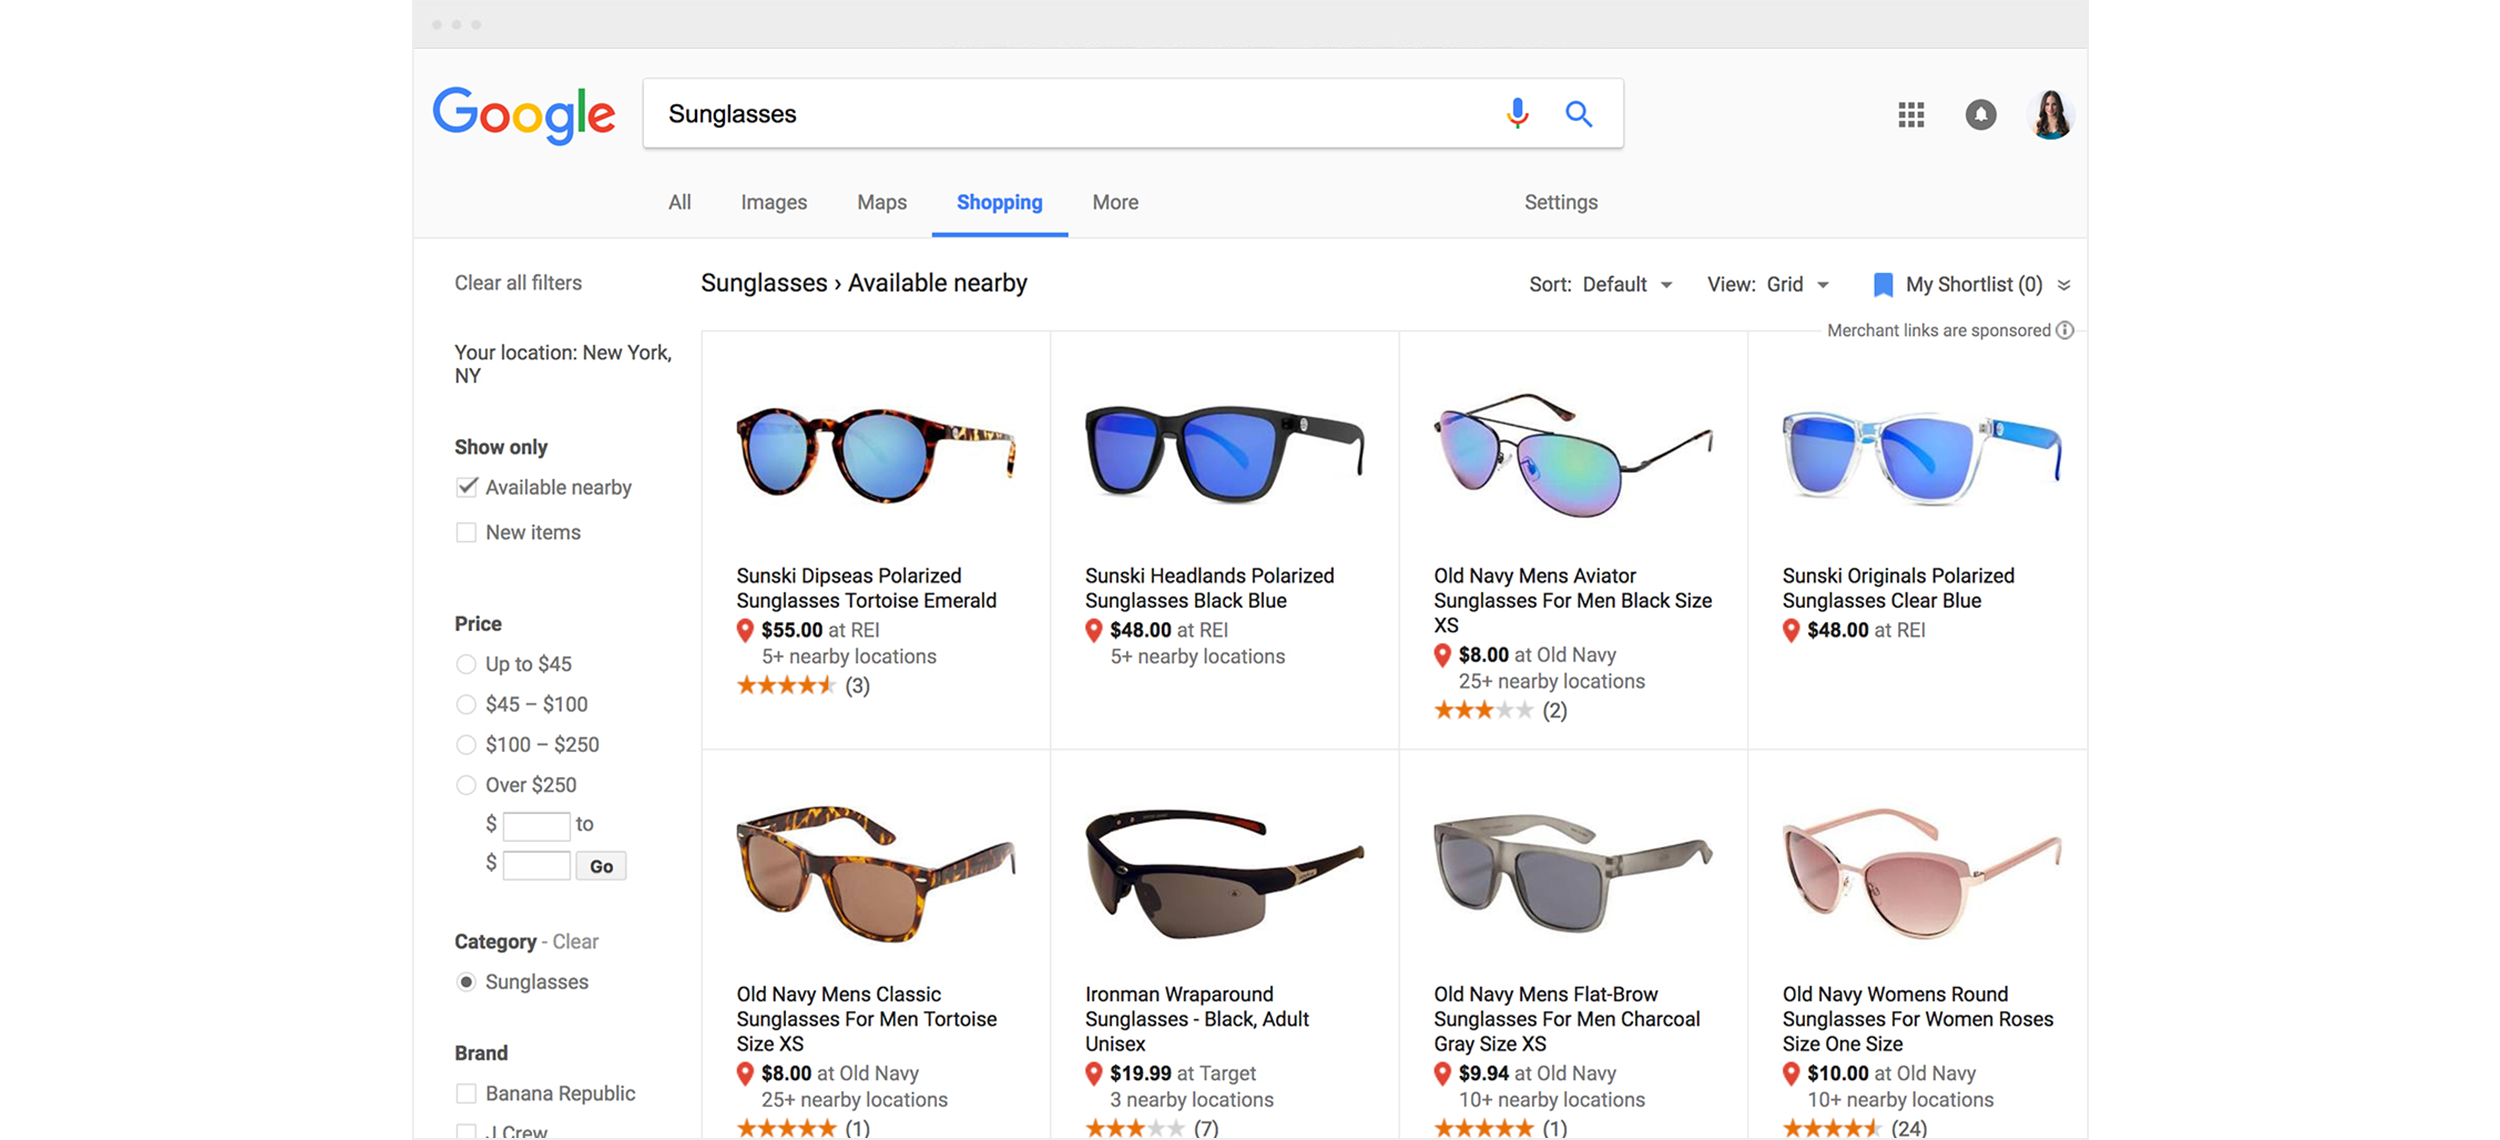2500x1140 pixels.
Task: Click the Google logo
Action: coord(523,115)
